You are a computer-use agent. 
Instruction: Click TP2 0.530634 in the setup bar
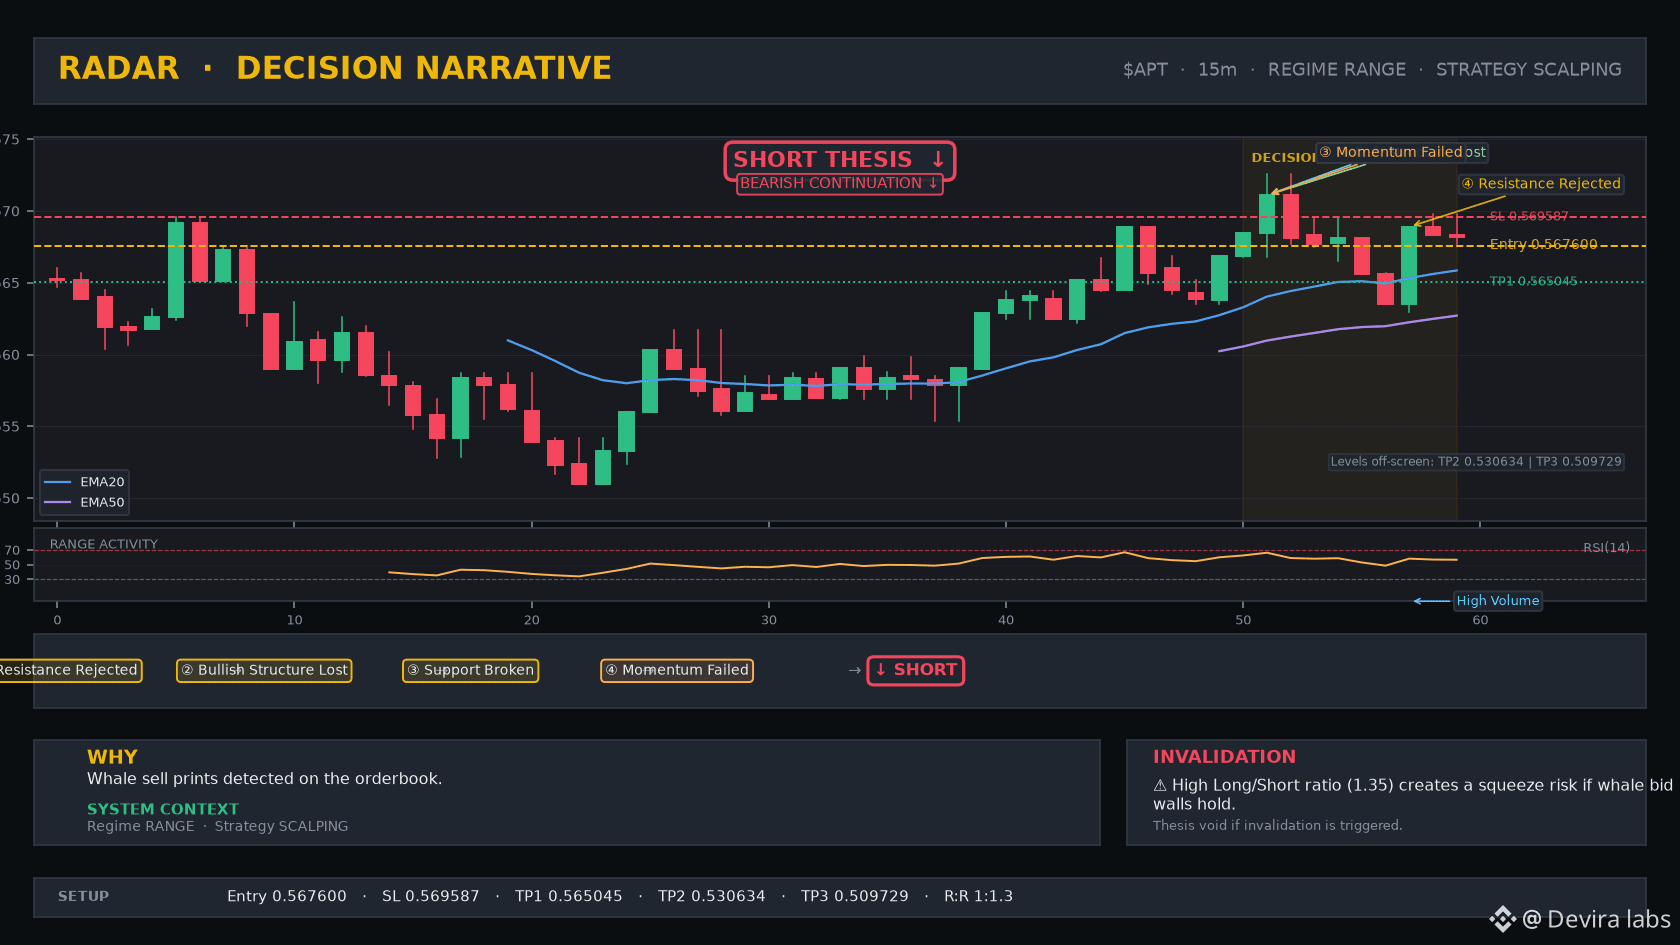712,896
